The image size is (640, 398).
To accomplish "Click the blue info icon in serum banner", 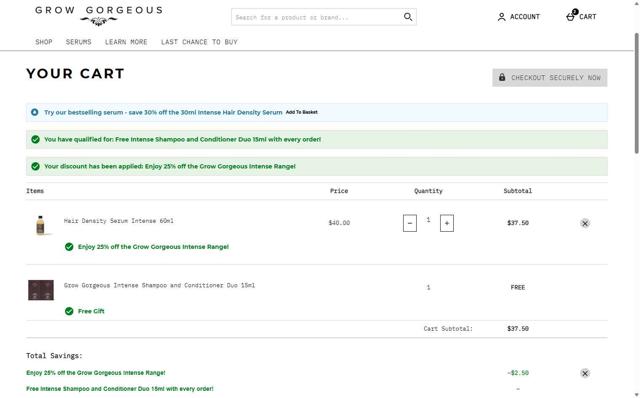I will click(x=35, y=112).
